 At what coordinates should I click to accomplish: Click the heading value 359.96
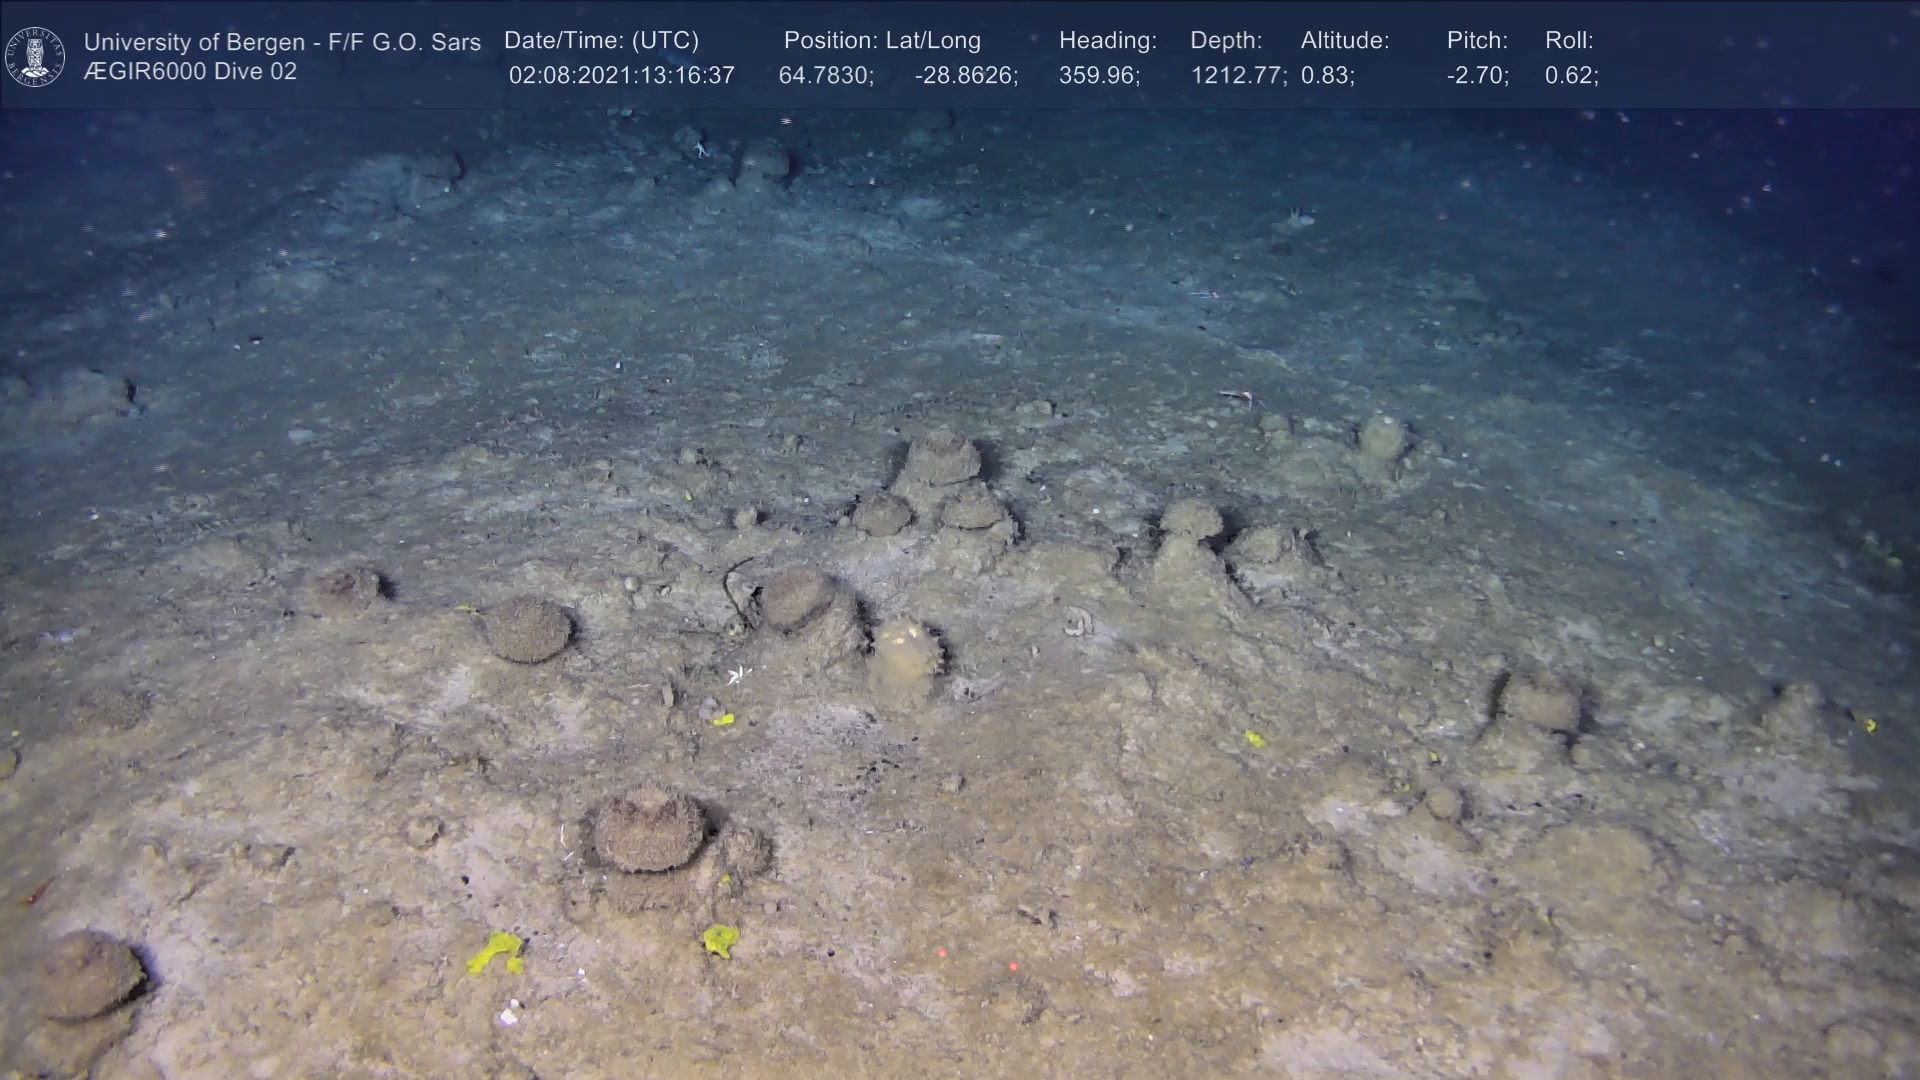coord(1099,75)
